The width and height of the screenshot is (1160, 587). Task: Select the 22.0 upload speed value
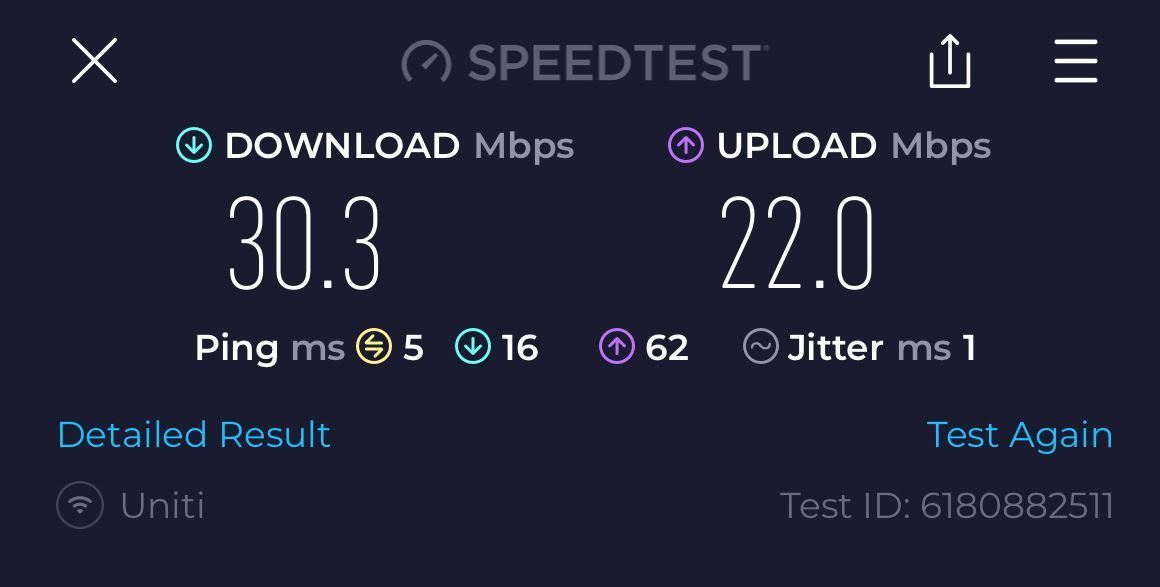[x=797, y=243]
